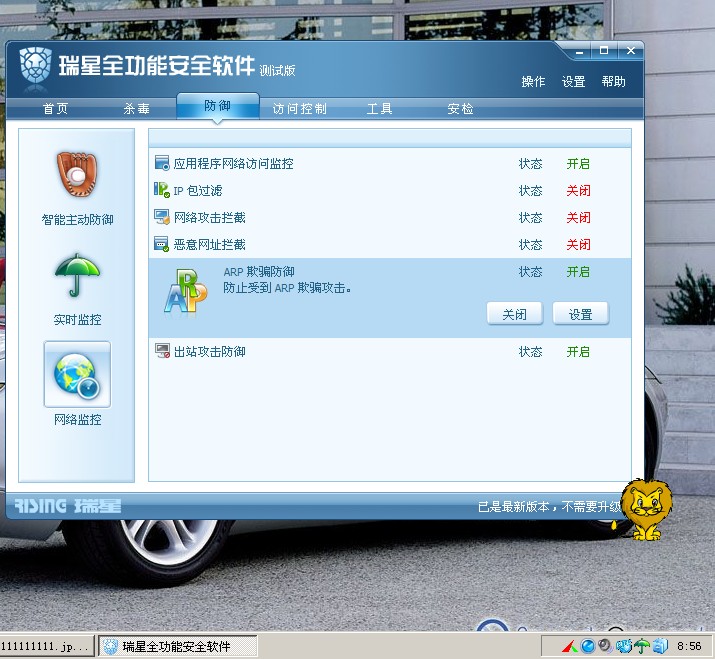The image size is (715, 659).
Task: Maximize the Rising security window
Action: point(604,51)
